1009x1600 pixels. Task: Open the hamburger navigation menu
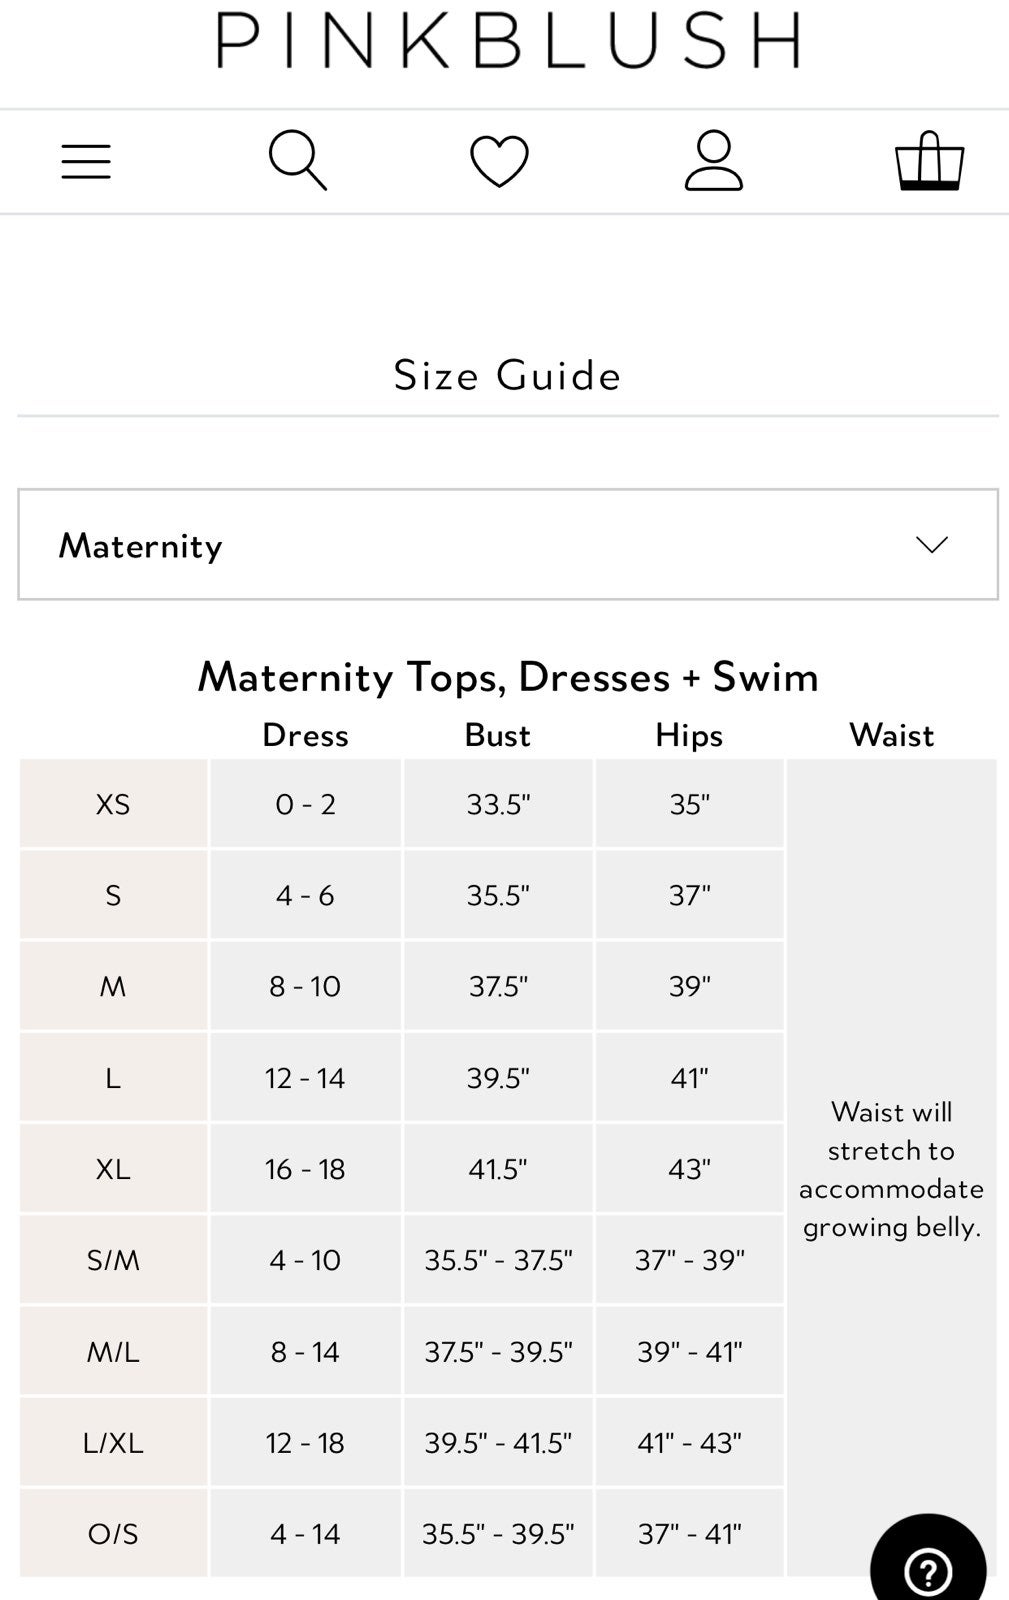[86, 161]
